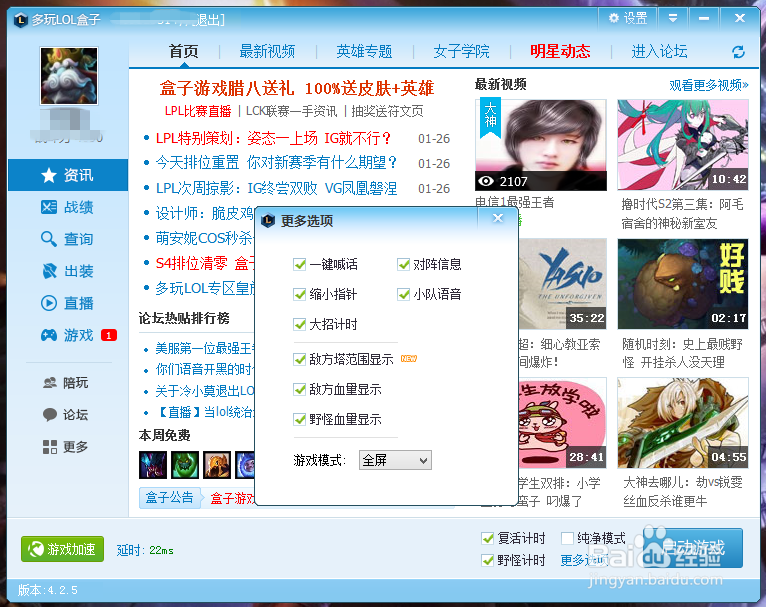Click the third free champion icon

(x=217, y=464)
